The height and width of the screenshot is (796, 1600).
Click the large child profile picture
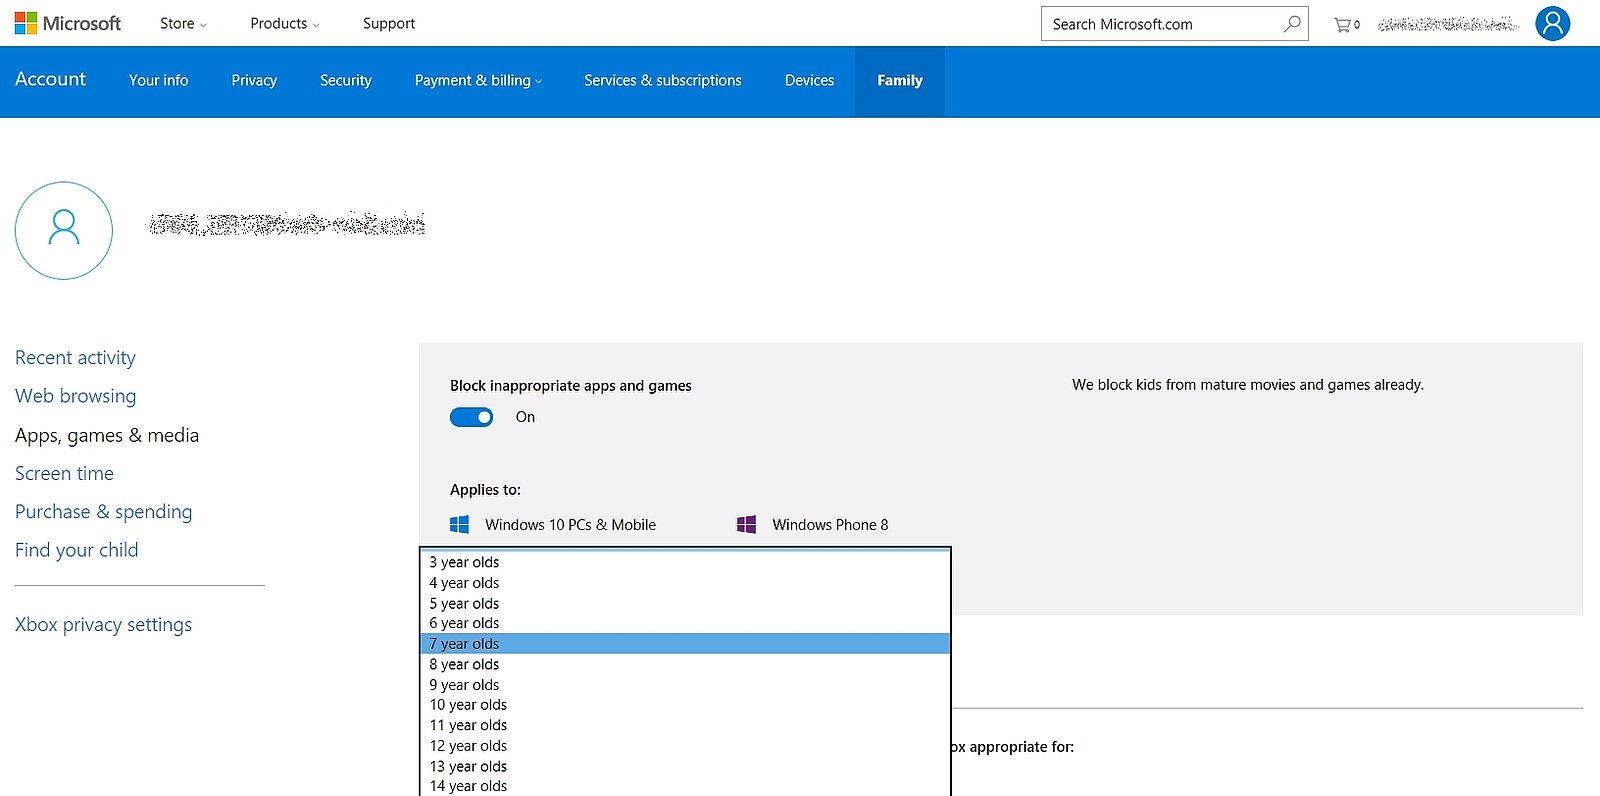(x=64, y=230)
